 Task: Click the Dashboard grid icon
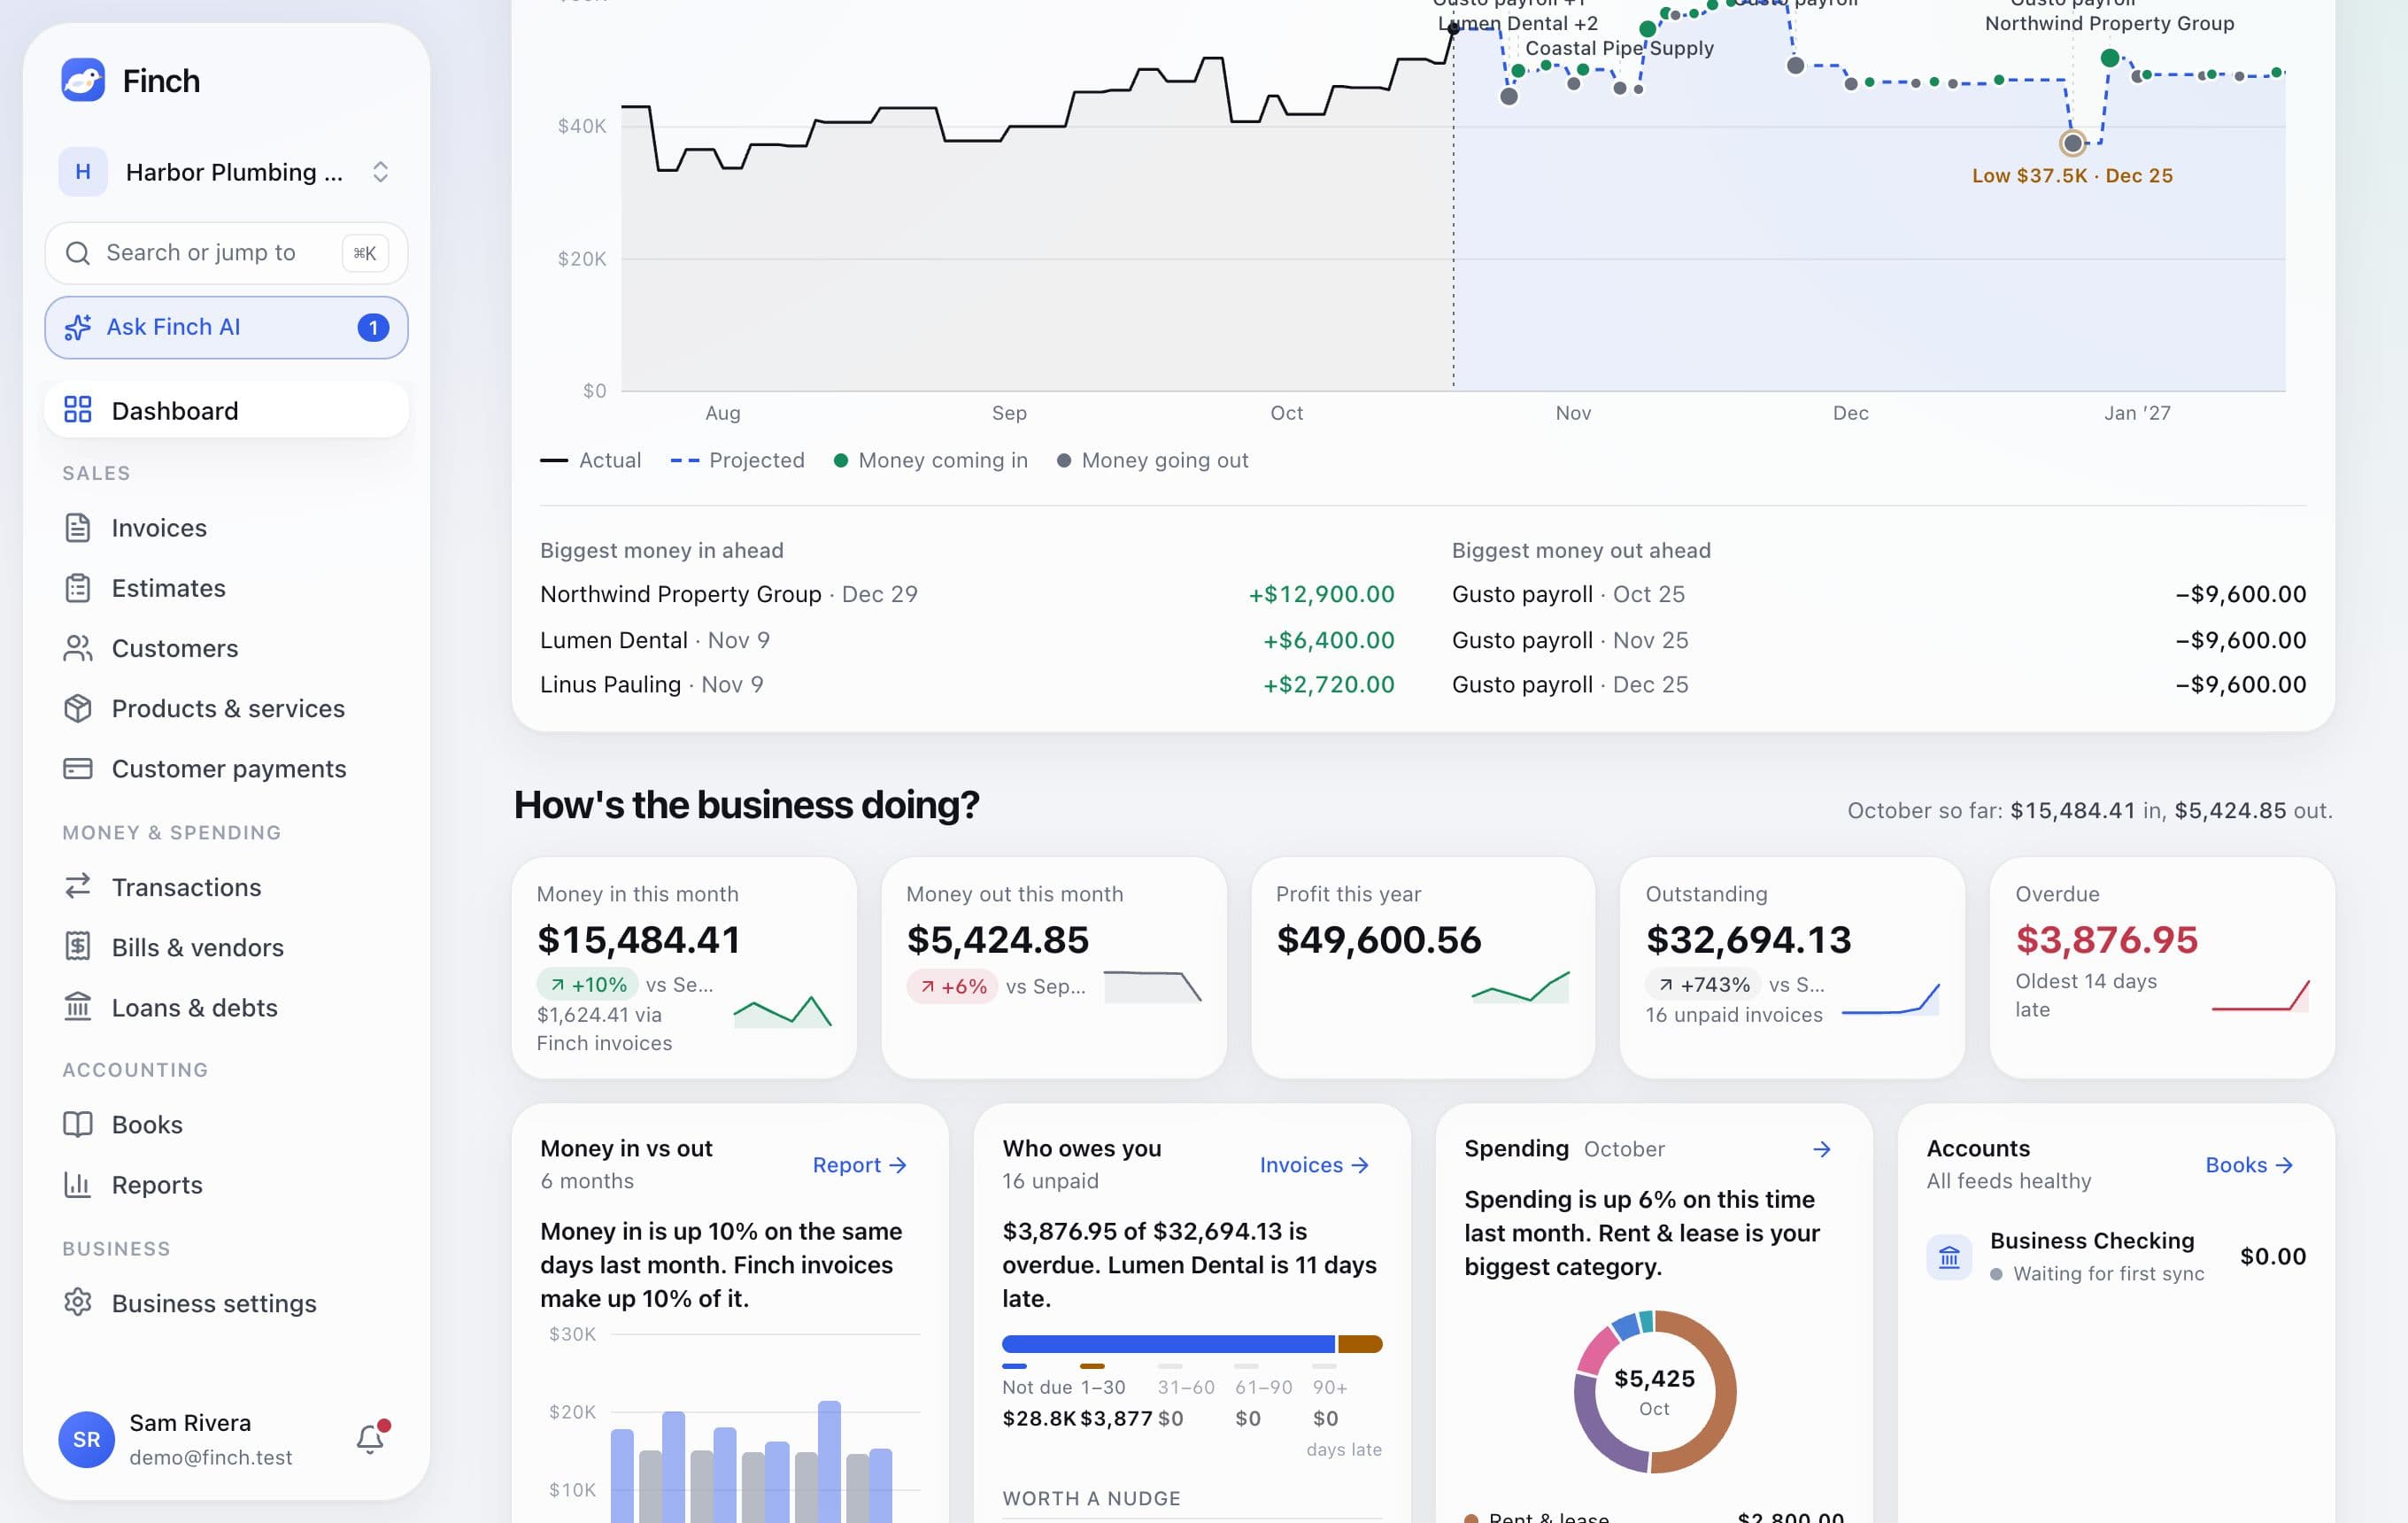coord(78,410)
